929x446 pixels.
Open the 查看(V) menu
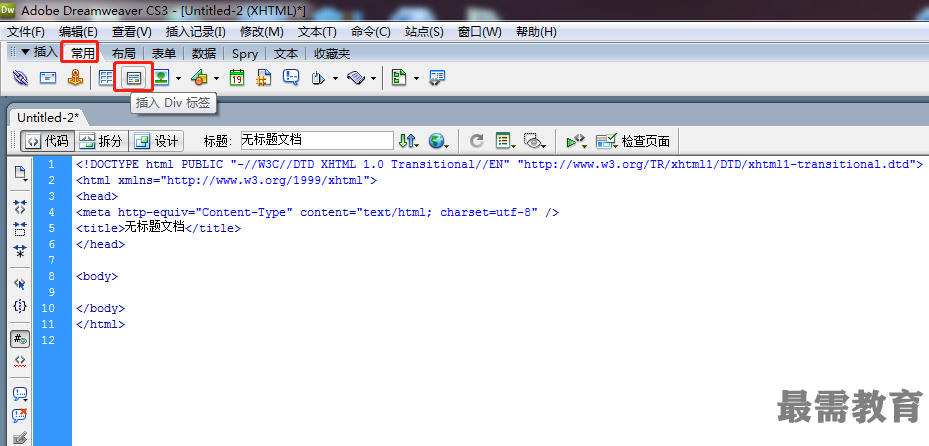[132, 32]
